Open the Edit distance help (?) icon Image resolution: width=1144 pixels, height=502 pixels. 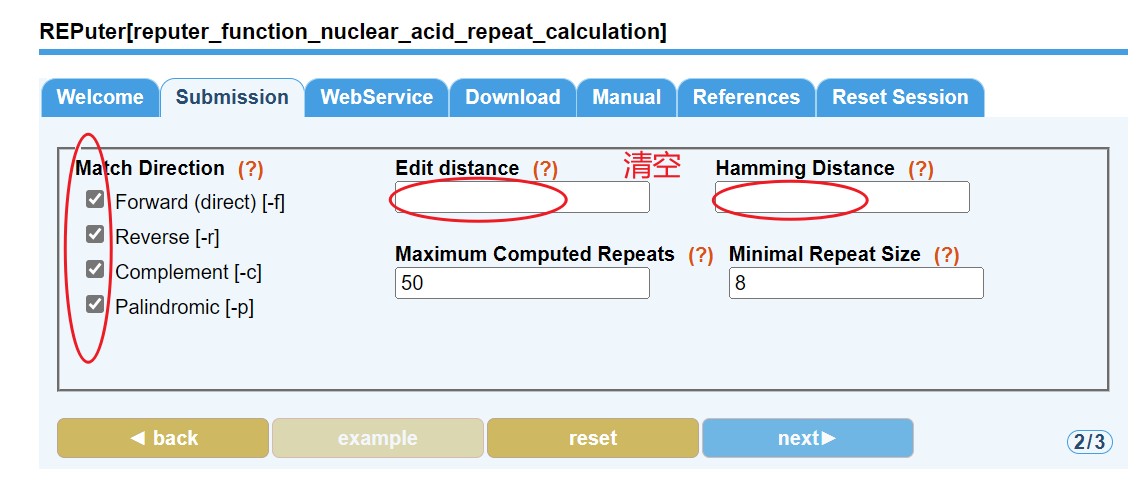click(545, 169)
